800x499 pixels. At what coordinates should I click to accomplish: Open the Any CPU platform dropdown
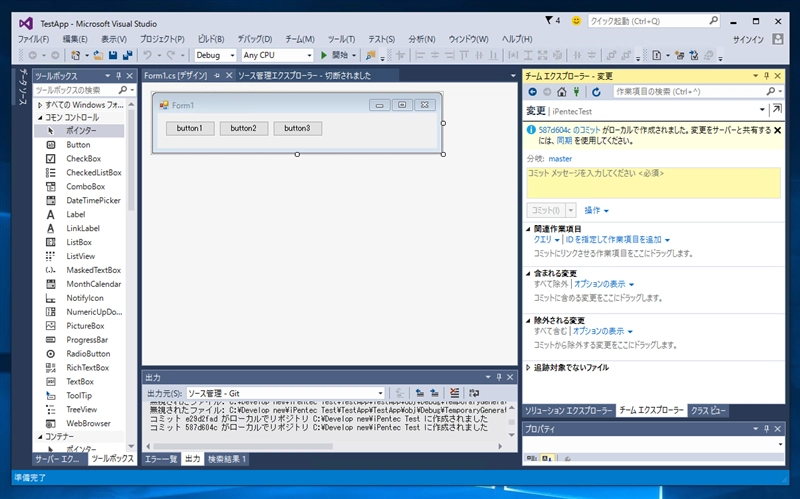tap(309, 55)
